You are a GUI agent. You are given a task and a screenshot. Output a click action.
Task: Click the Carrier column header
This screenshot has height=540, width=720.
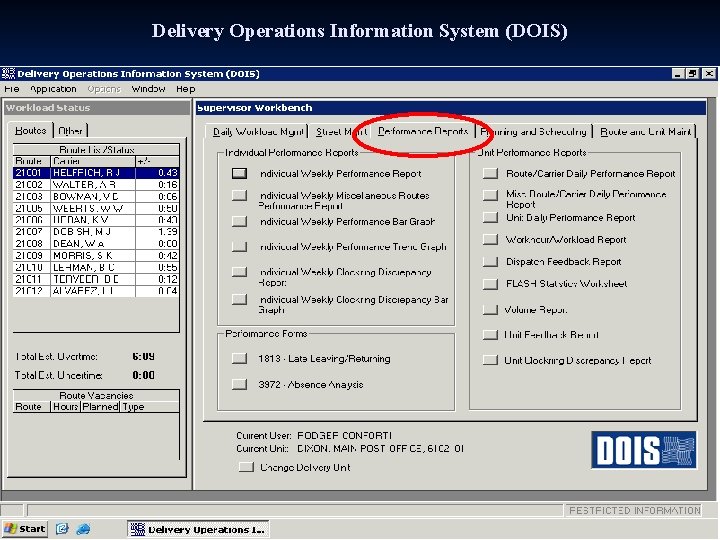(93, 161)
